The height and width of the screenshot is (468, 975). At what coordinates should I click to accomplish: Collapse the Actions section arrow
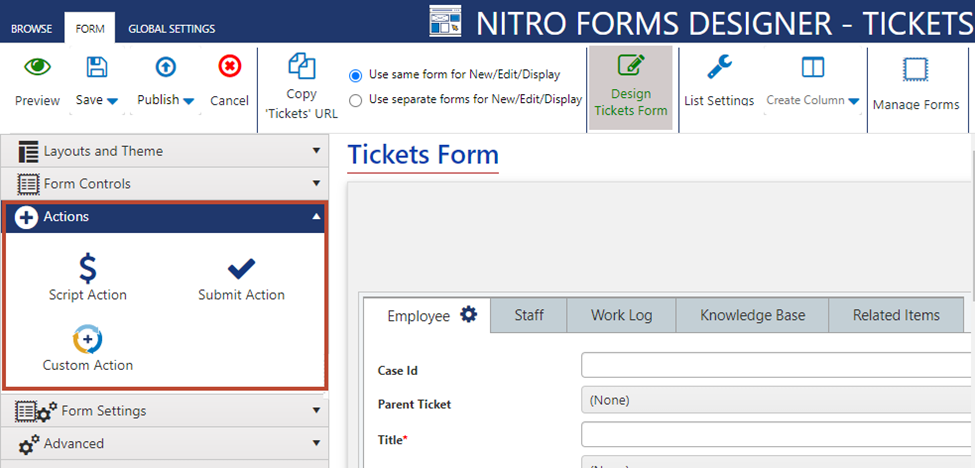316,217
